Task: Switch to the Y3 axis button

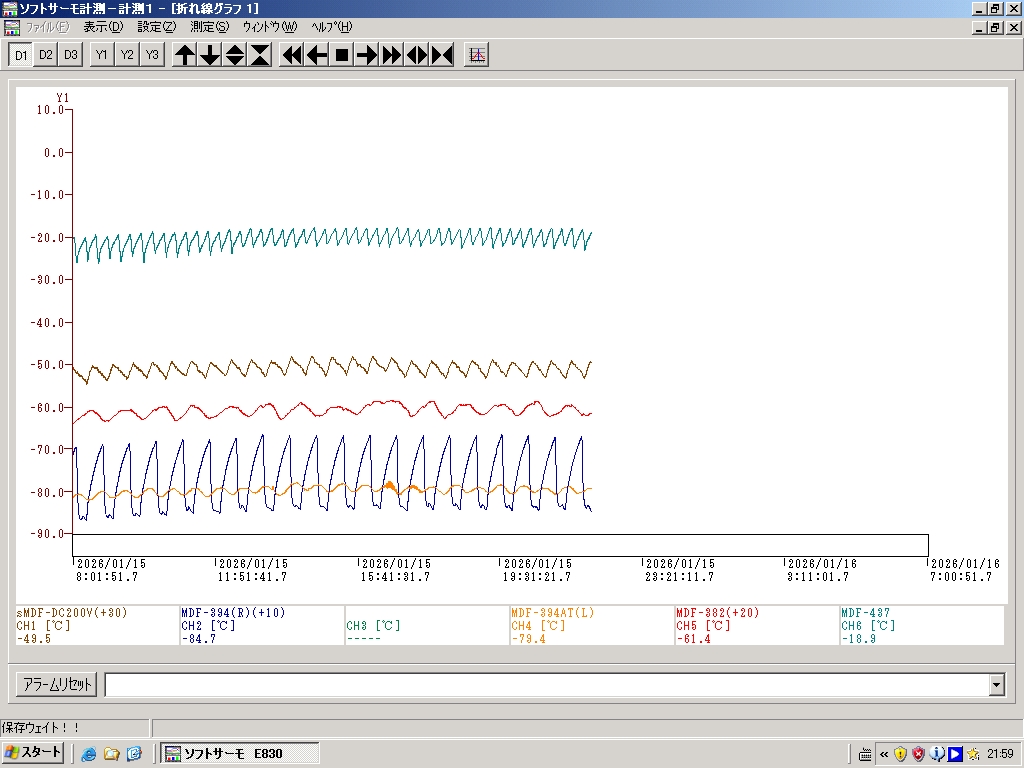Action: click(152, 55)
